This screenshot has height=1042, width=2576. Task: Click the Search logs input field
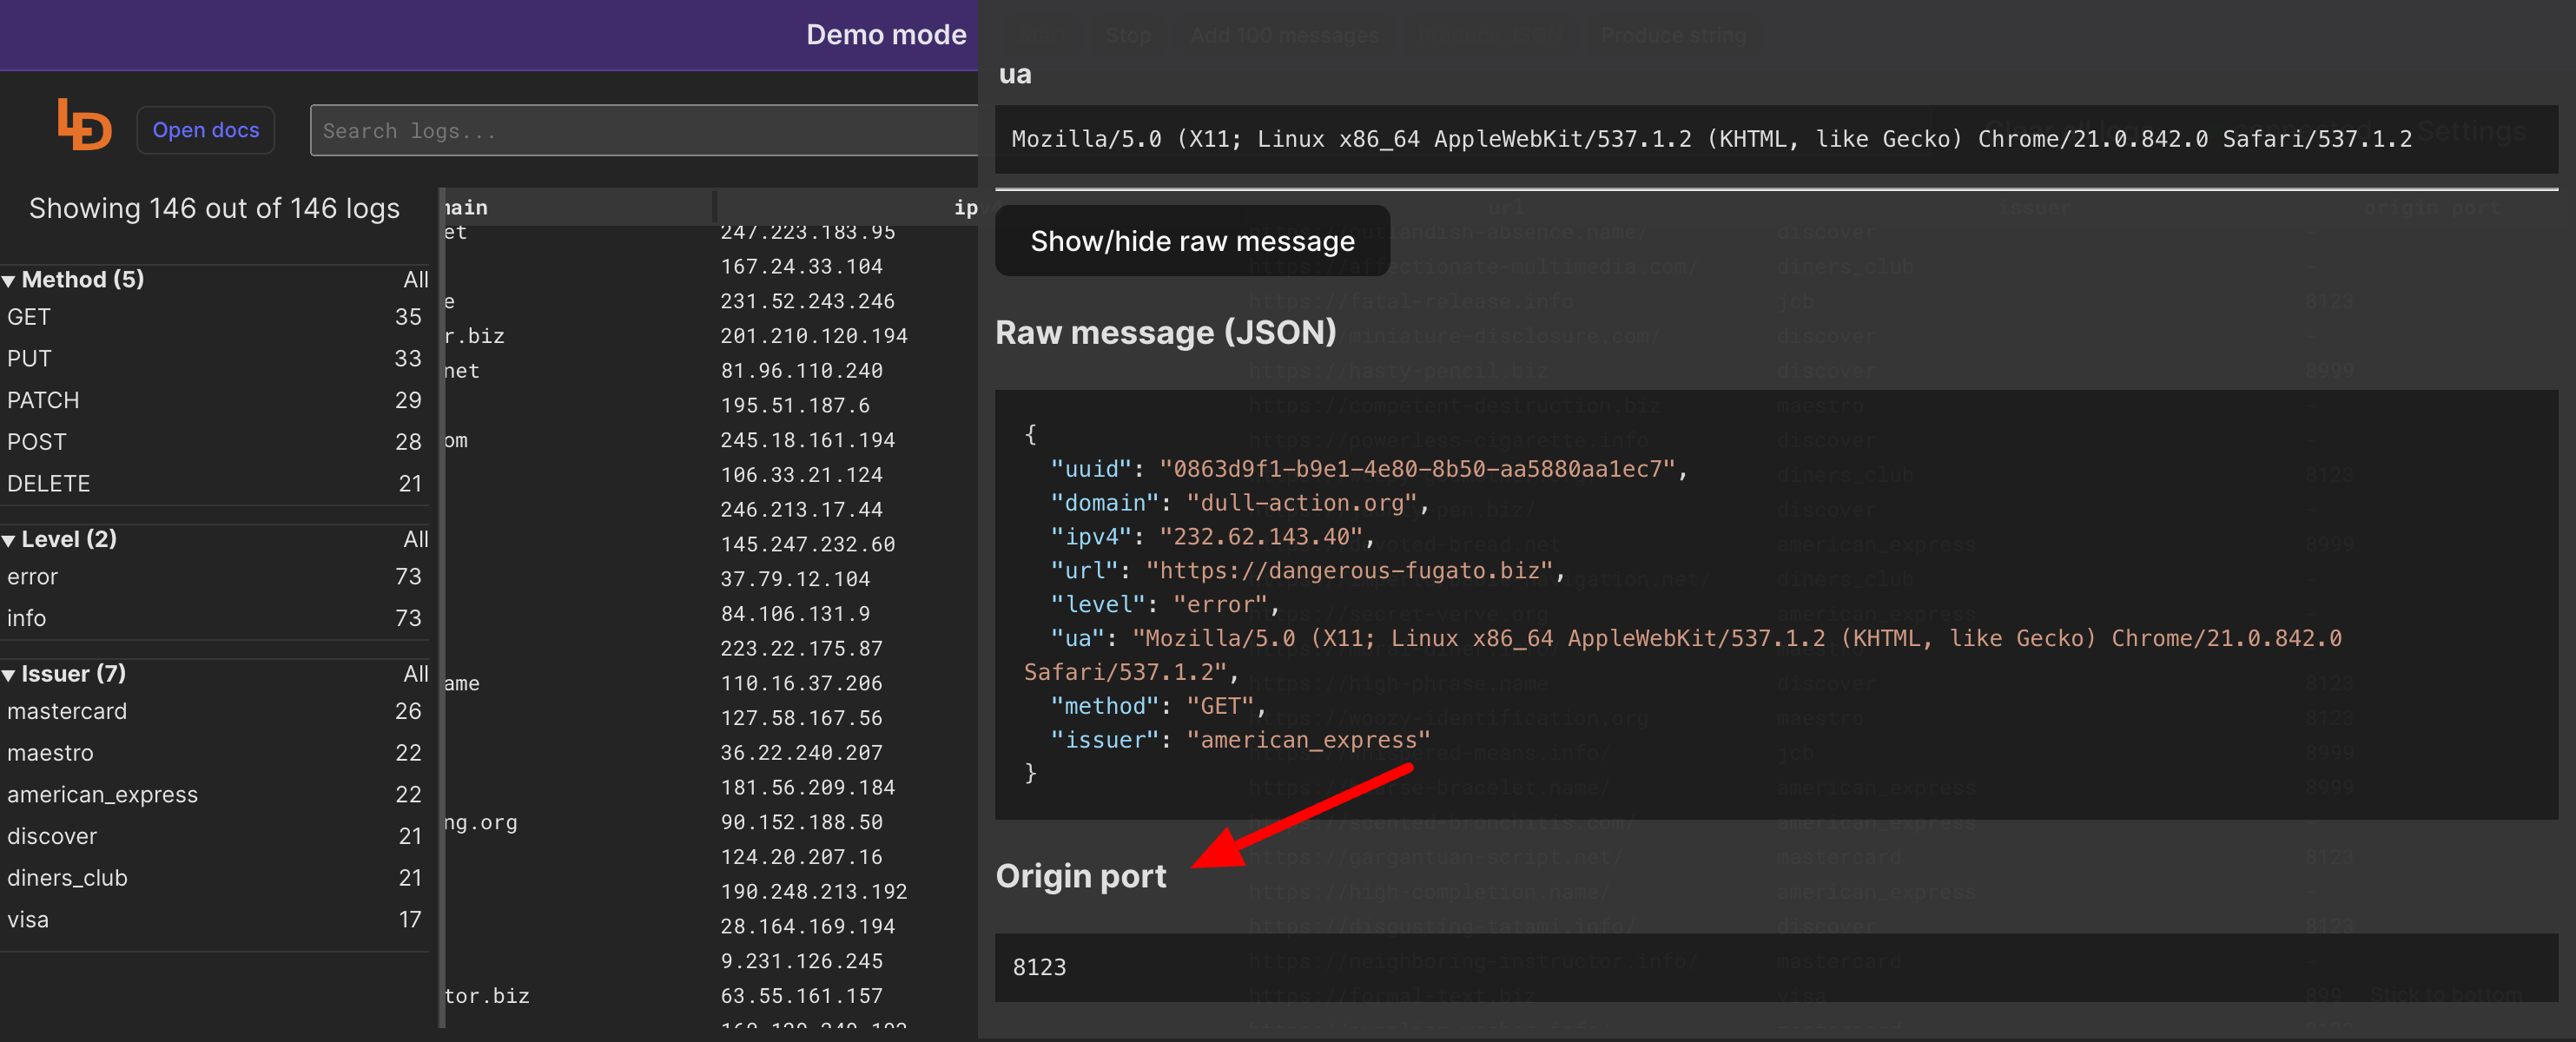coord(640,131)
